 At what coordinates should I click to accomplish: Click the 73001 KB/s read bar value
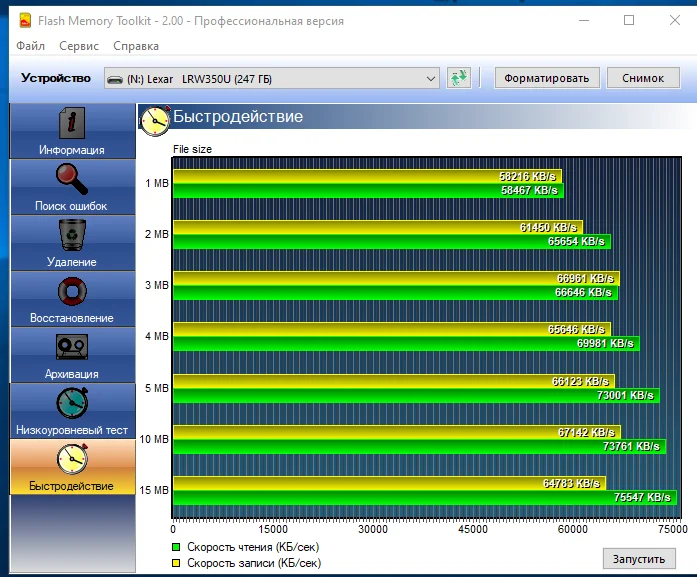(625, 395)
